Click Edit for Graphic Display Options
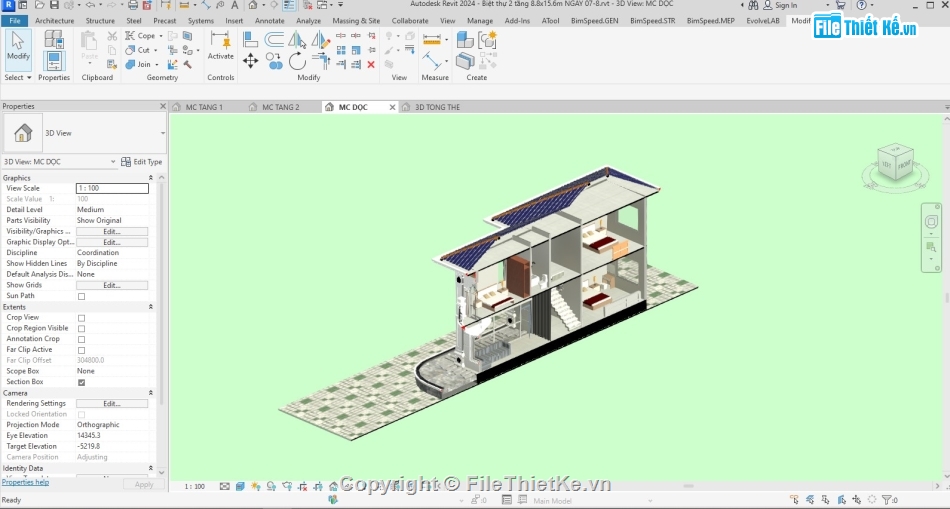This screenshot has width=950, height=509. point(111,242)
